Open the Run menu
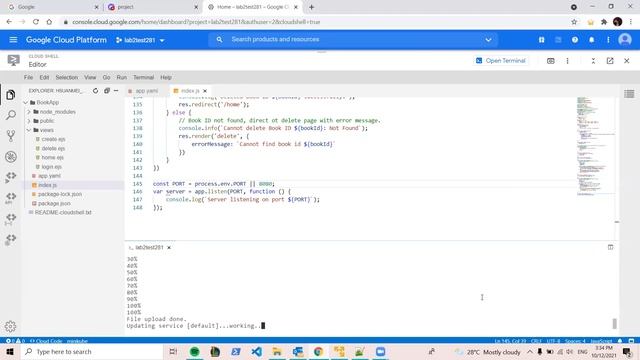Viewport: 640px width, 360px height. click(122, 77)
